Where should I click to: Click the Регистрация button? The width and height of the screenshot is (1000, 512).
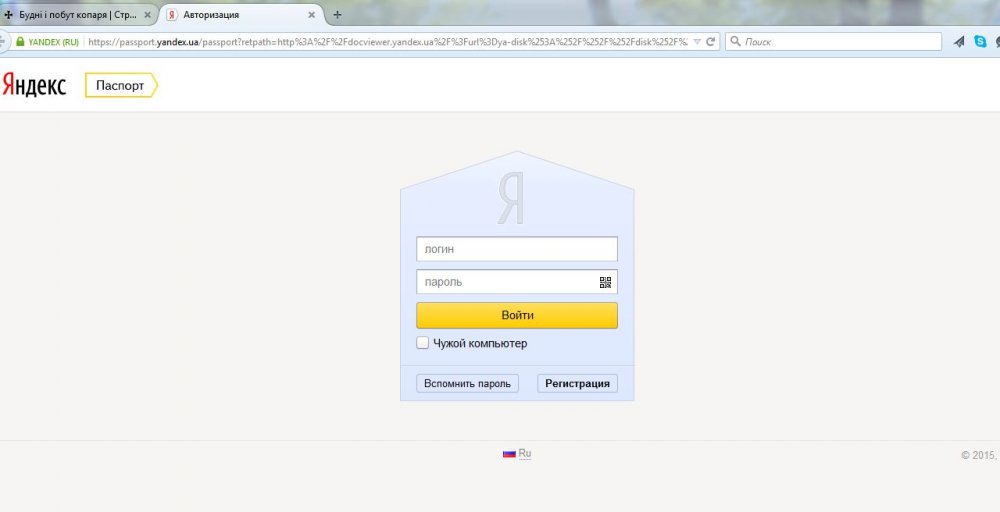point(577,383)
